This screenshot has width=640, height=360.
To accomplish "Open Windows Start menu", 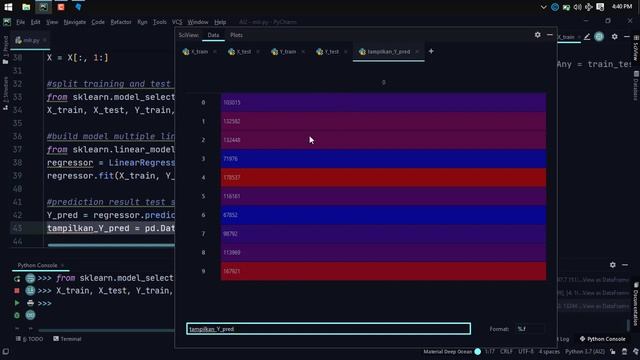I will [x=8, y=7].
